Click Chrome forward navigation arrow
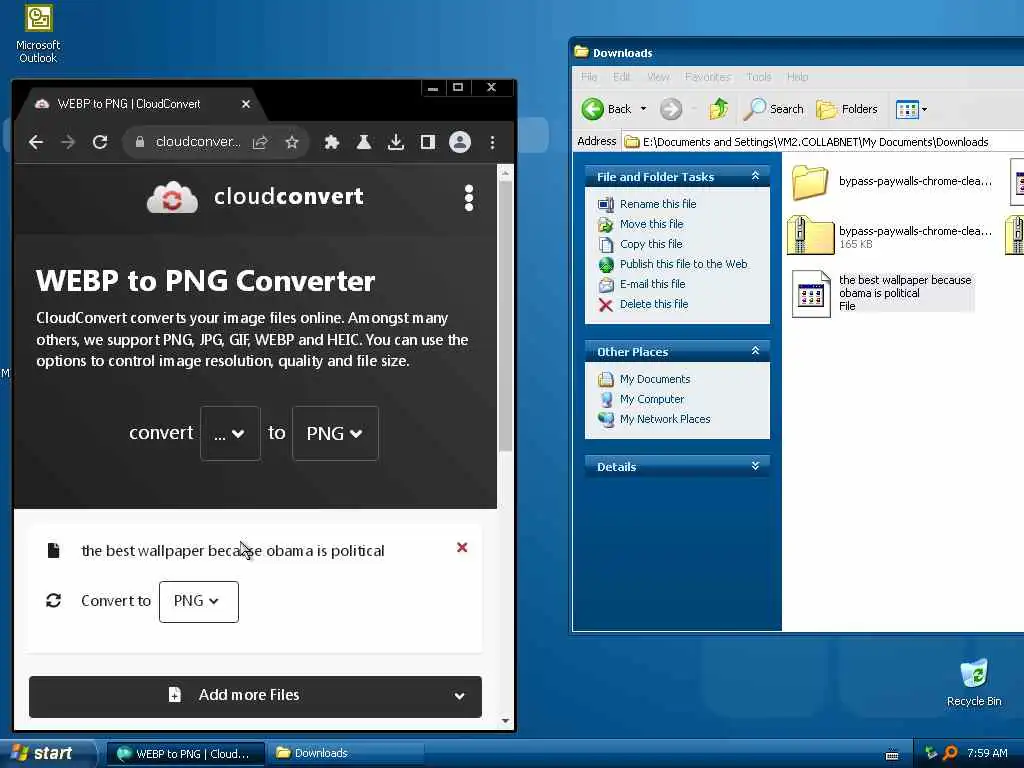This screenshot has height=768, width=1024. coord(68,142)
